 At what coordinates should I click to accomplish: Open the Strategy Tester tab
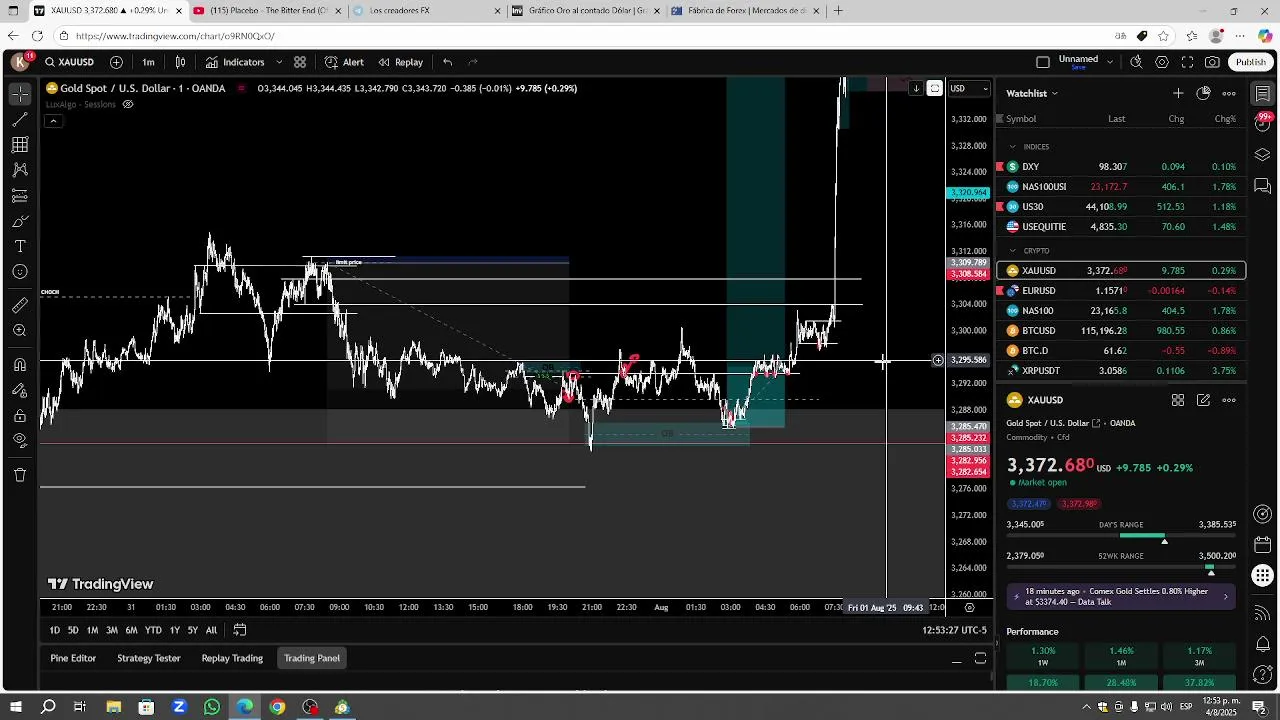149,658
